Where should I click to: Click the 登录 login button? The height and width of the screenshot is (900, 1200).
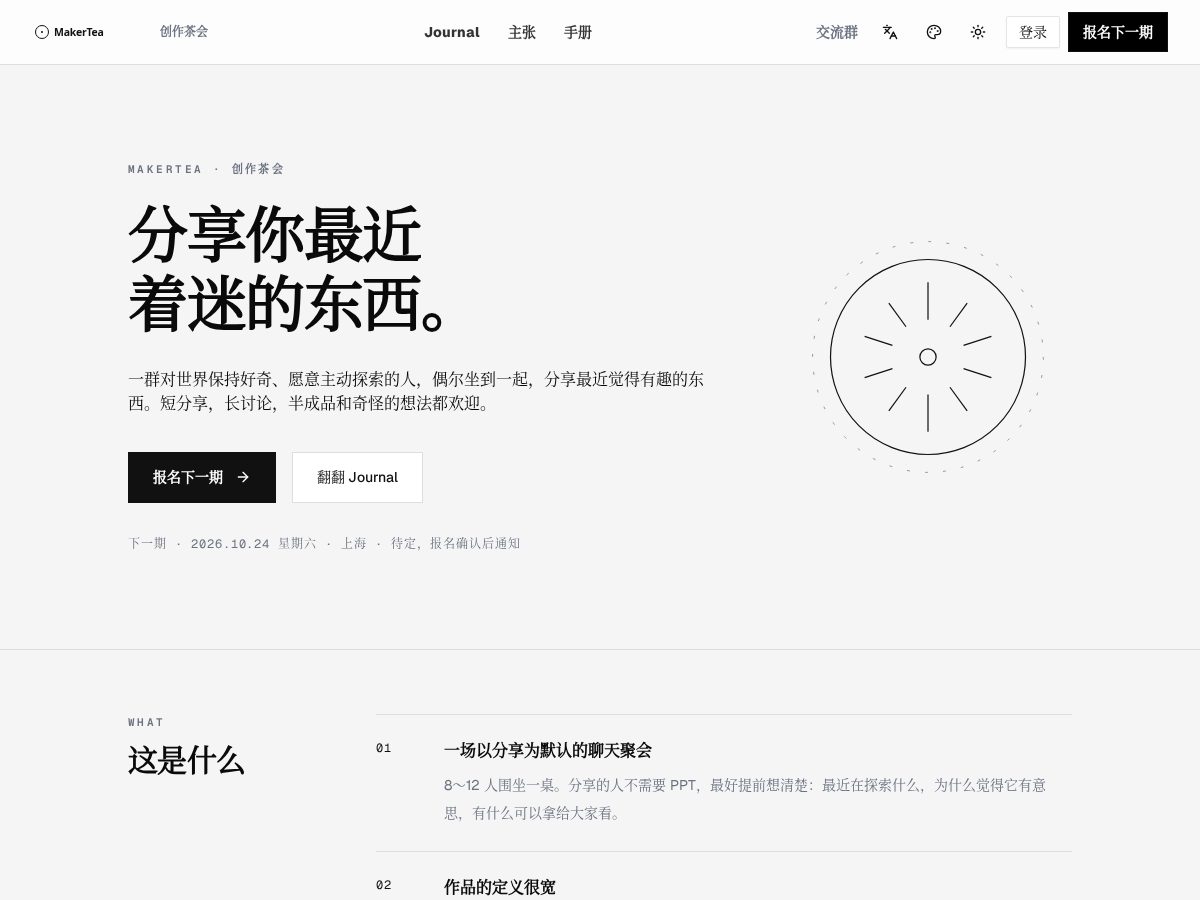(1033, 32)
